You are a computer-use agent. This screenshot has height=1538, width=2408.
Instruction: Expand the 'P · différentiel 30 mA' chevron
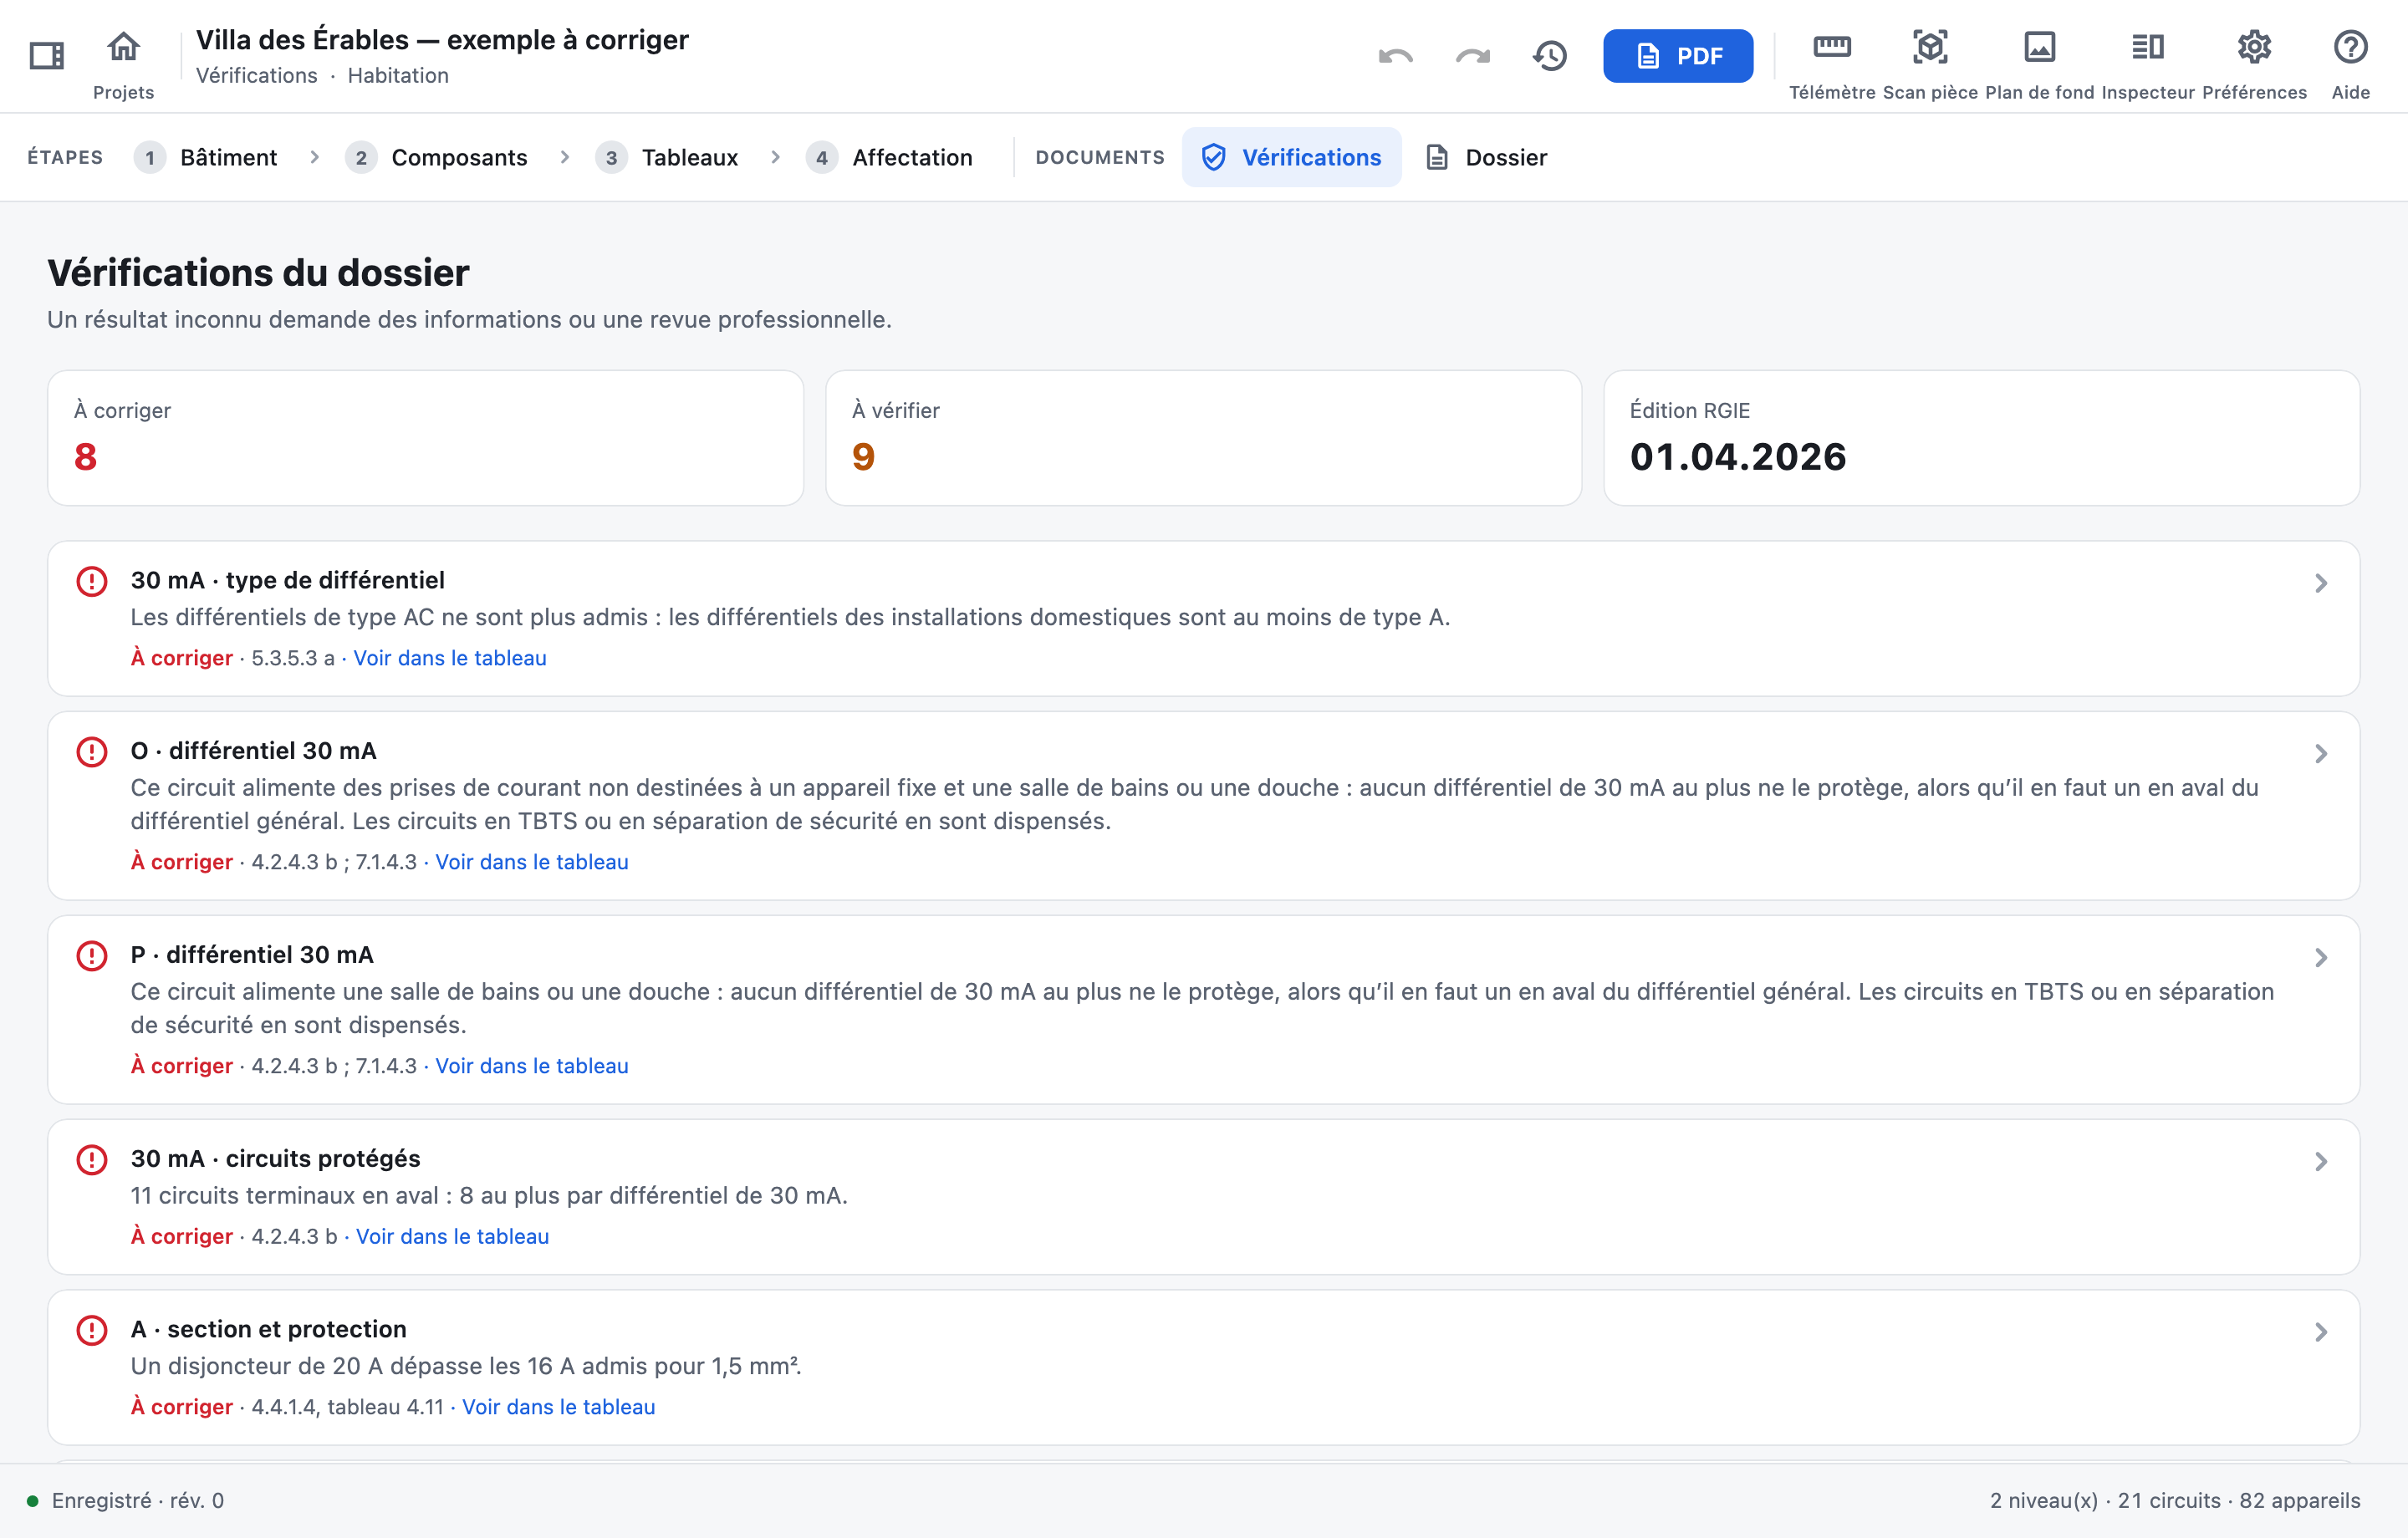pos(2320,957)
